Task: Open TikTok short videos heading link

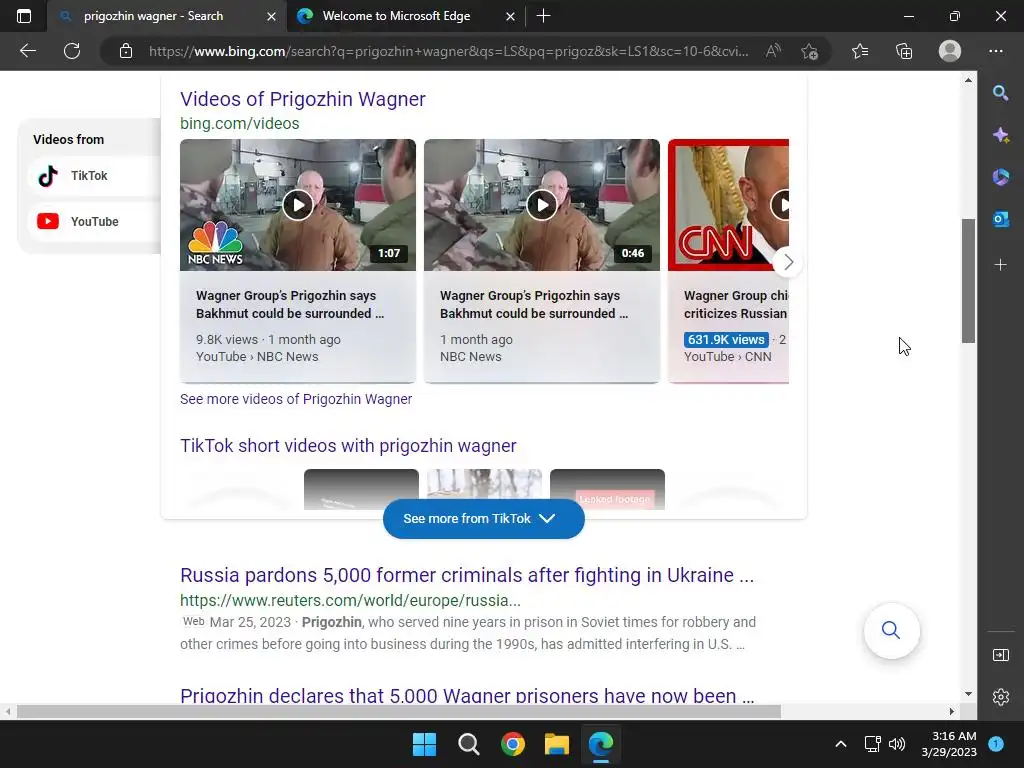Action: (x=348, y=446)
